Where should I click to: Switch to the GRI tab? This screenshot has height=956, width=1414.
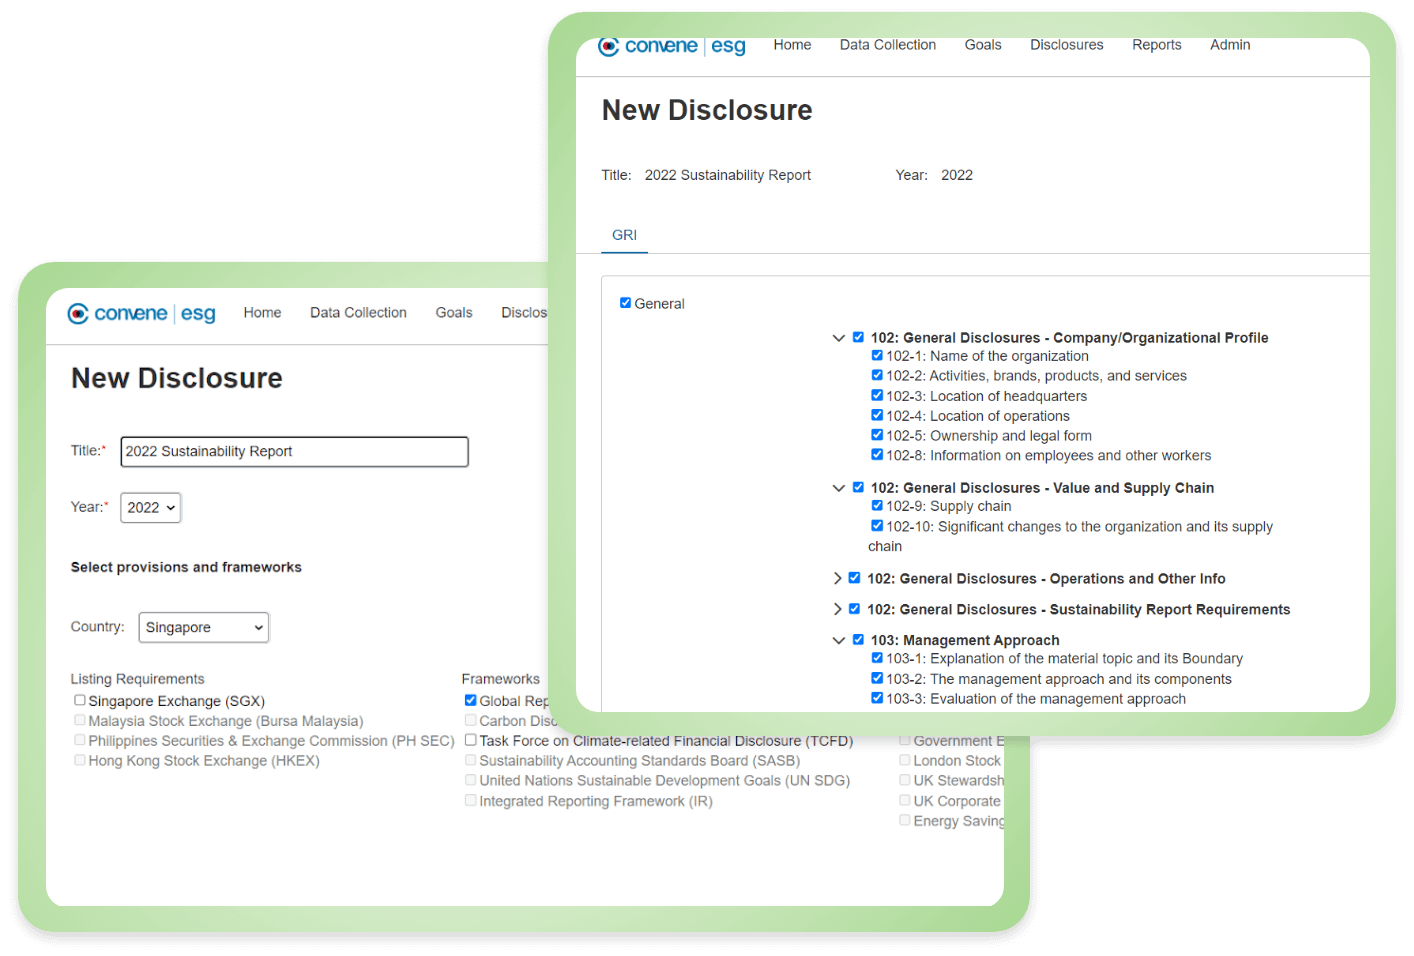click(624, 235)
